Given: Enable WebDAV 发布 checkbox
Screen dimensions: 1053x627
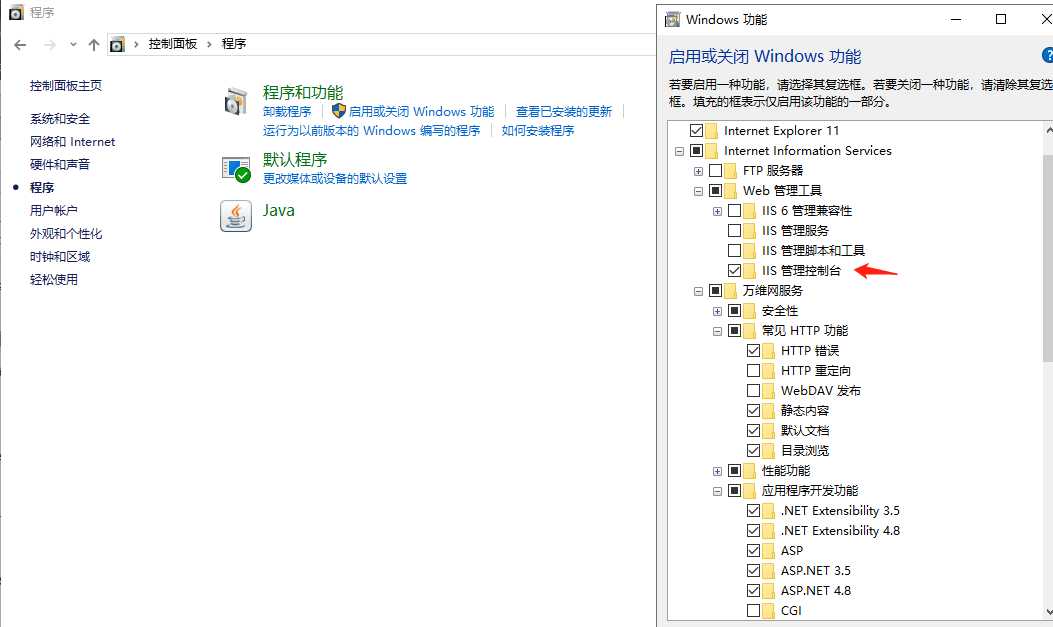Looking at the screenshot, I should pyautogui.click(x=753, y=391).
